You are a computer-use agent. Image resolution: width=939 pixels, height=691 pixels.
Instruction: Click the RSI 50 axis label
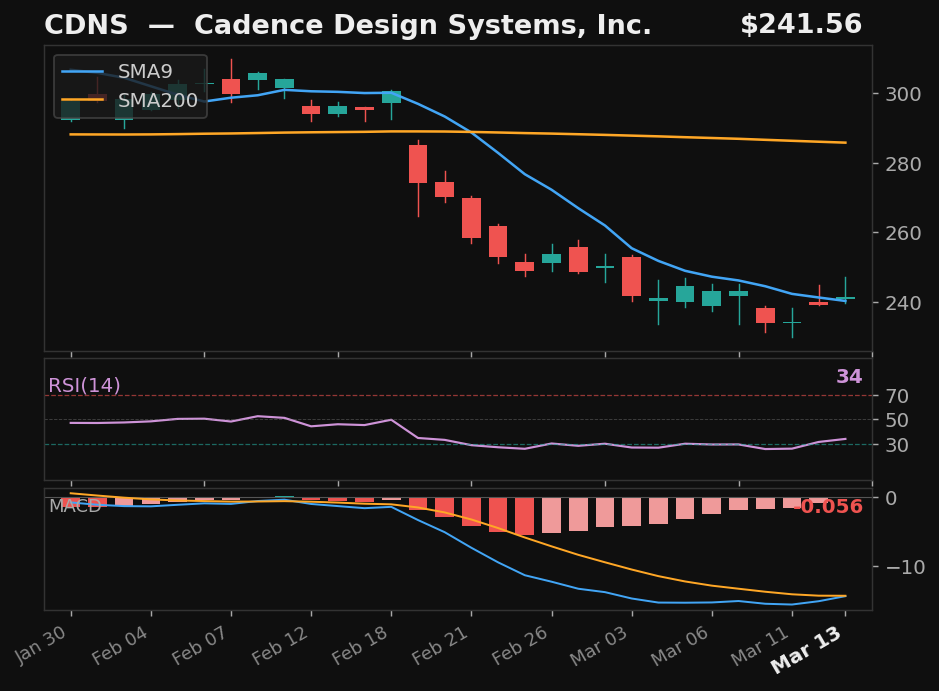pos(897,420)
